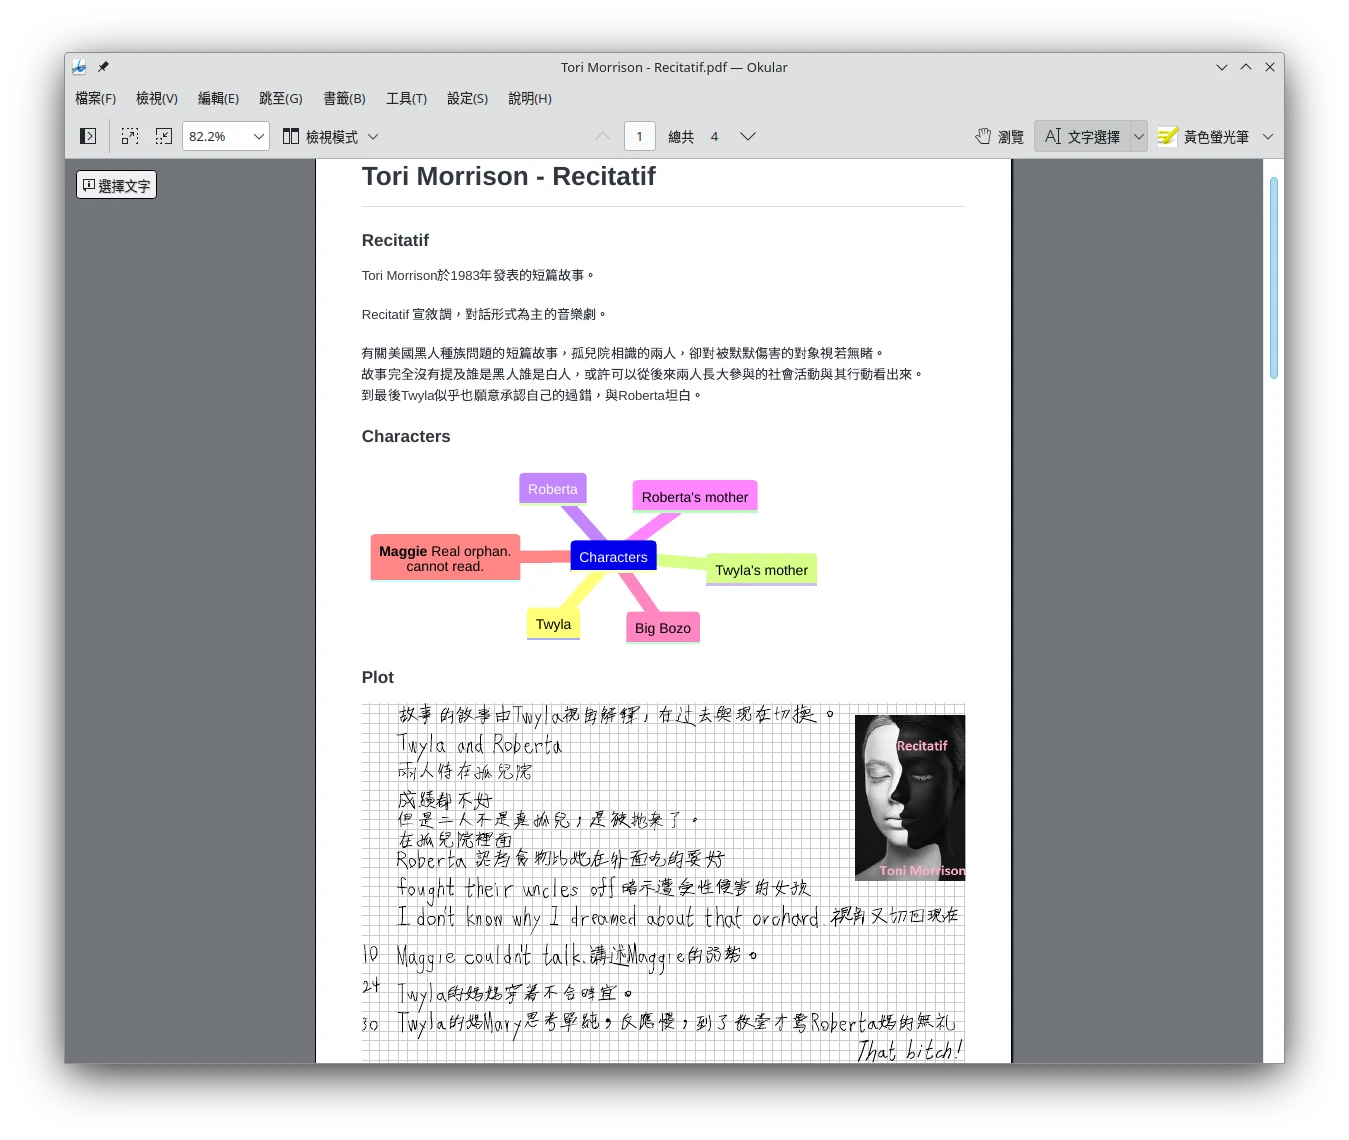Click the total page count 4 button
This screenshot has height=1140, width=1349.
(714, 136)
